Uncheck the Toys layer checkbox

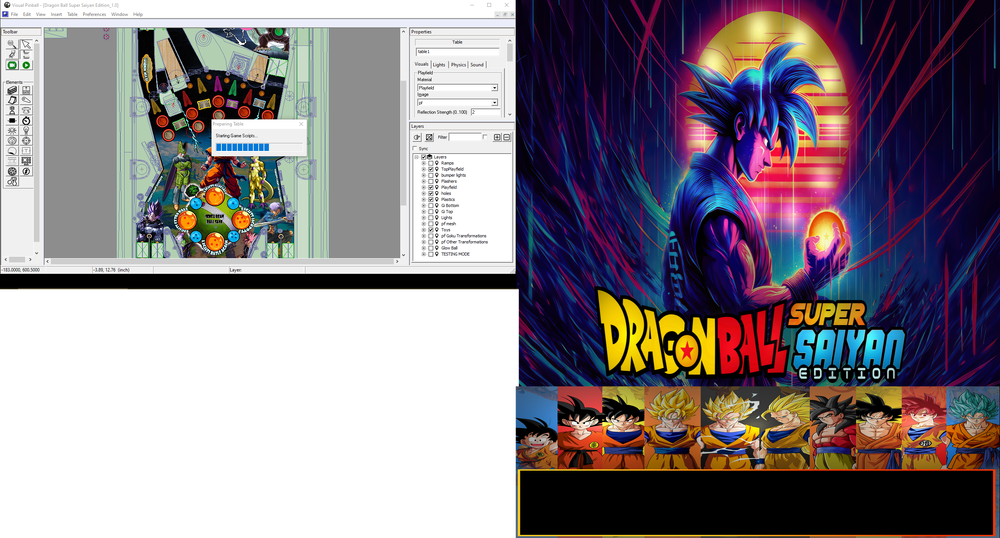pos(430,229)
